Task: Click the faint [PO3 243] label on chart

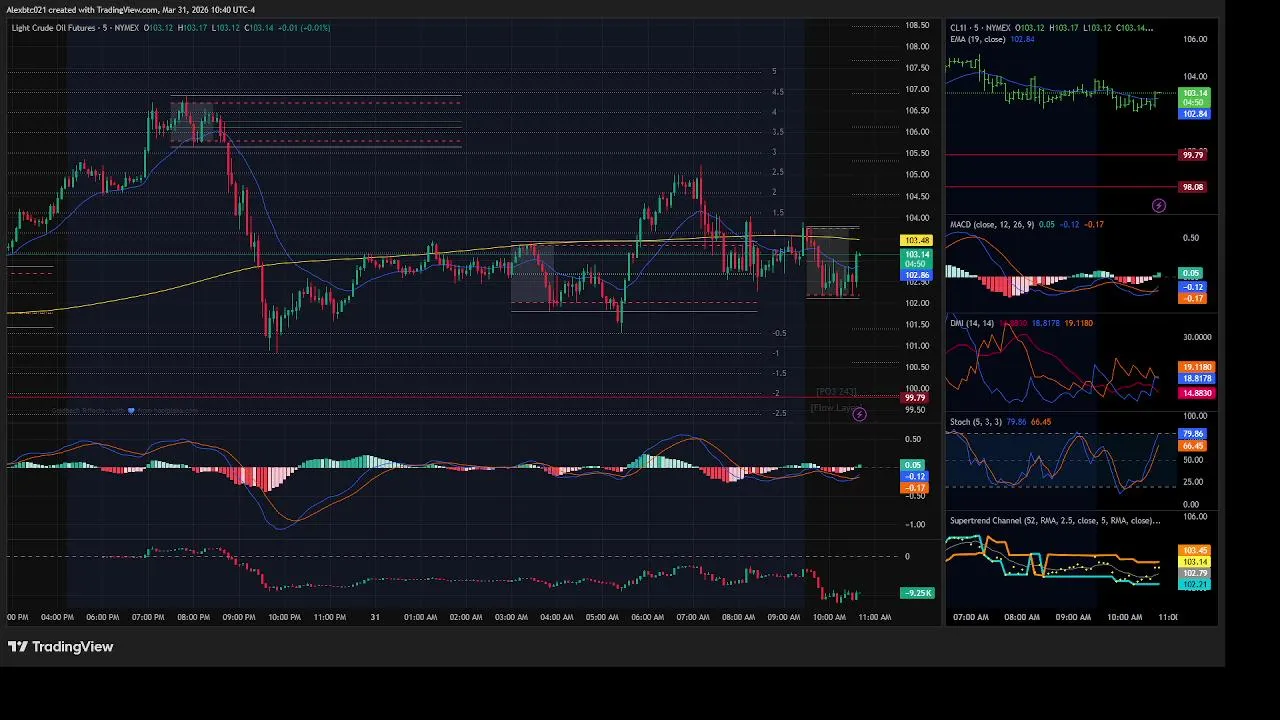Action: pos(836,392)
